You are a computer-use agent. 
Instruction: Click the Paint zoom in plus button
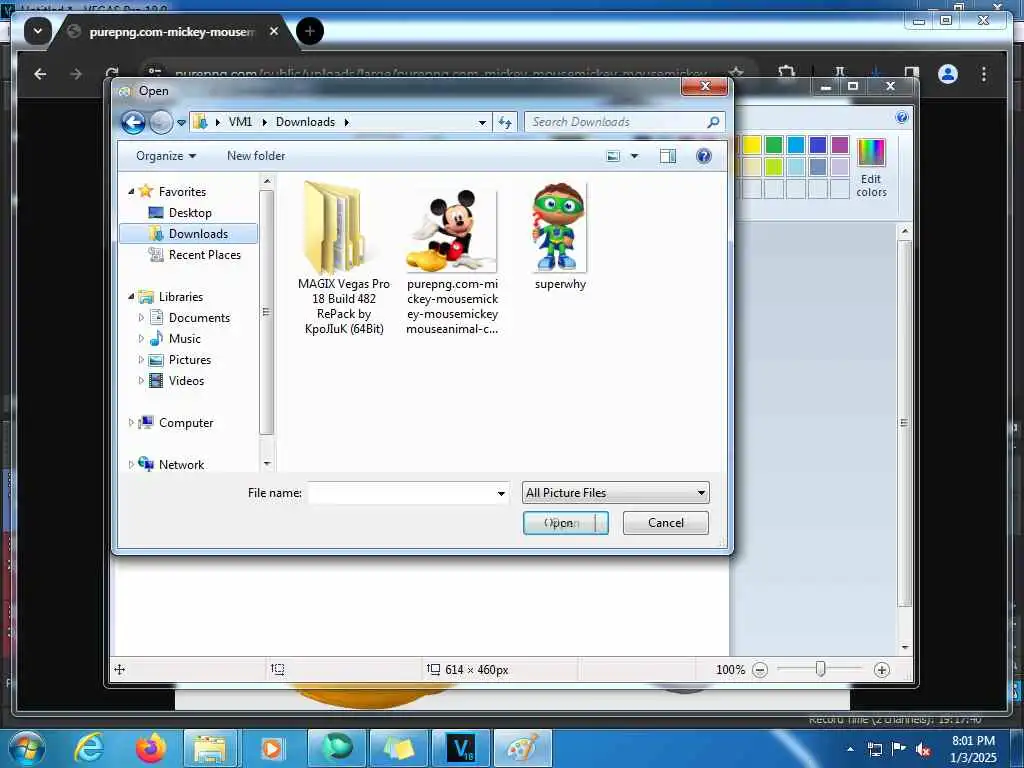[x=882, y=670]
